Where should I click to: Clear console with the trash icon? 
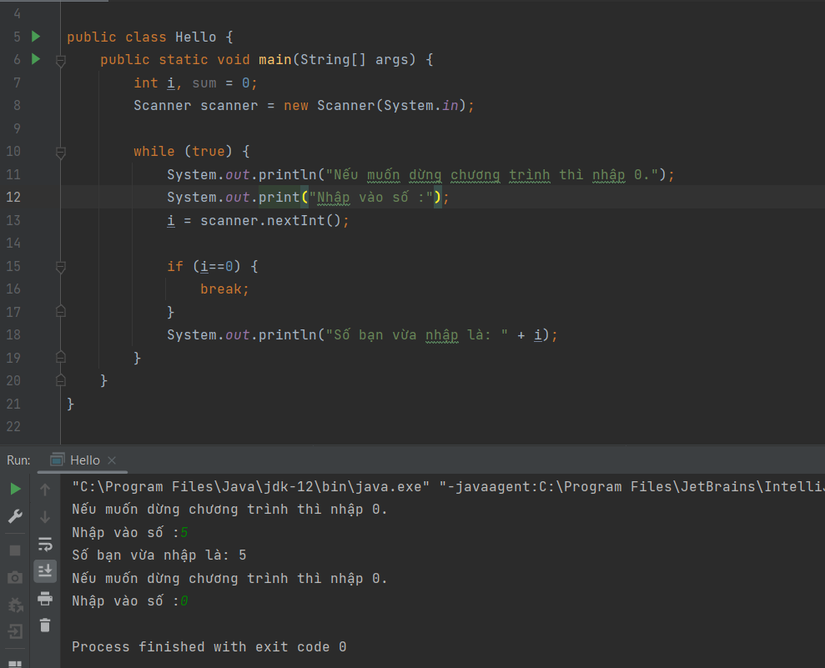coord(45,625)
